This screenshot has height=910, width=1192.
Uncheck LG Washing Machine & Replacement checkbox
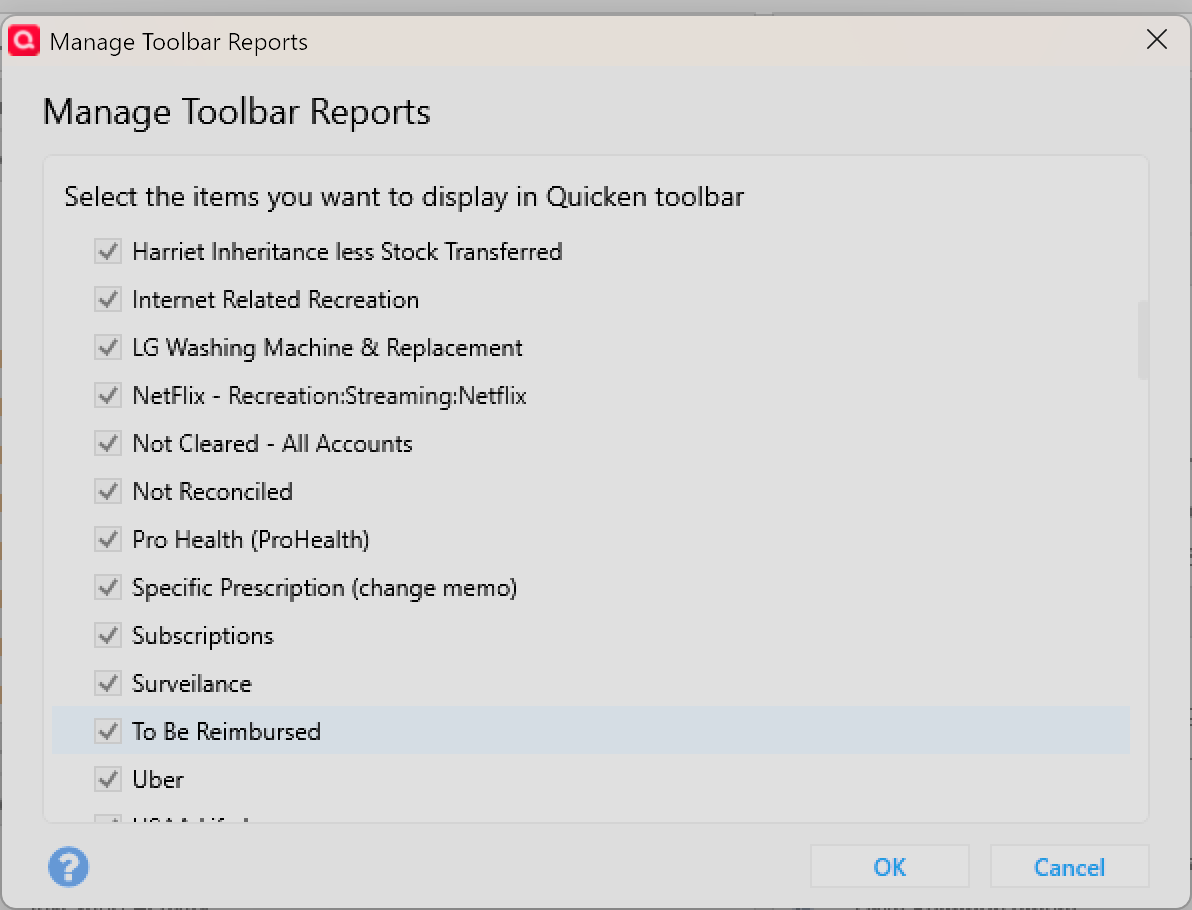[x=108, y=347]
